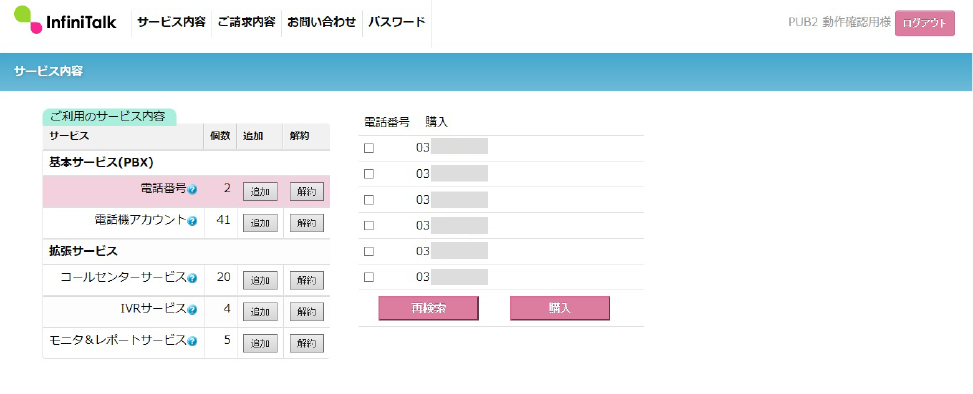Go to お問い合わせ menu item
Screen dimensions: 973x394
click(321, 22)
